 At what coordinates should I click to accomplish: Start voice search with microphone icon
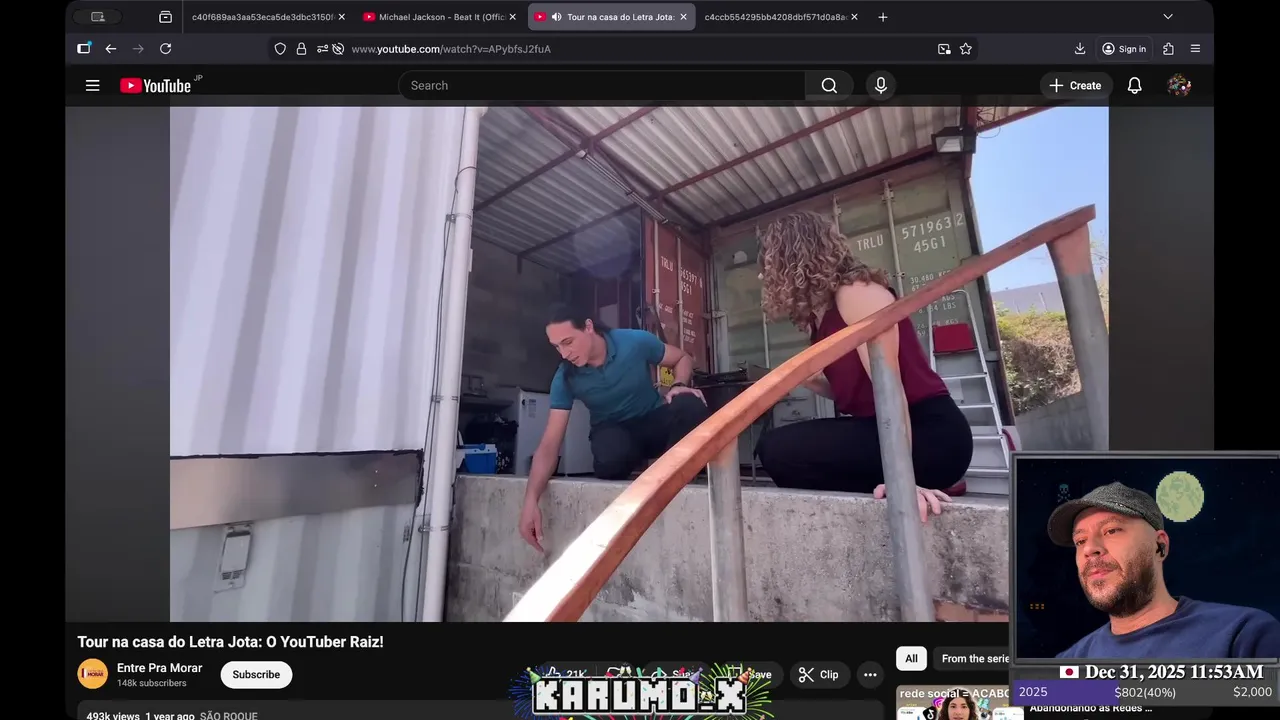(x=880, y=85)
